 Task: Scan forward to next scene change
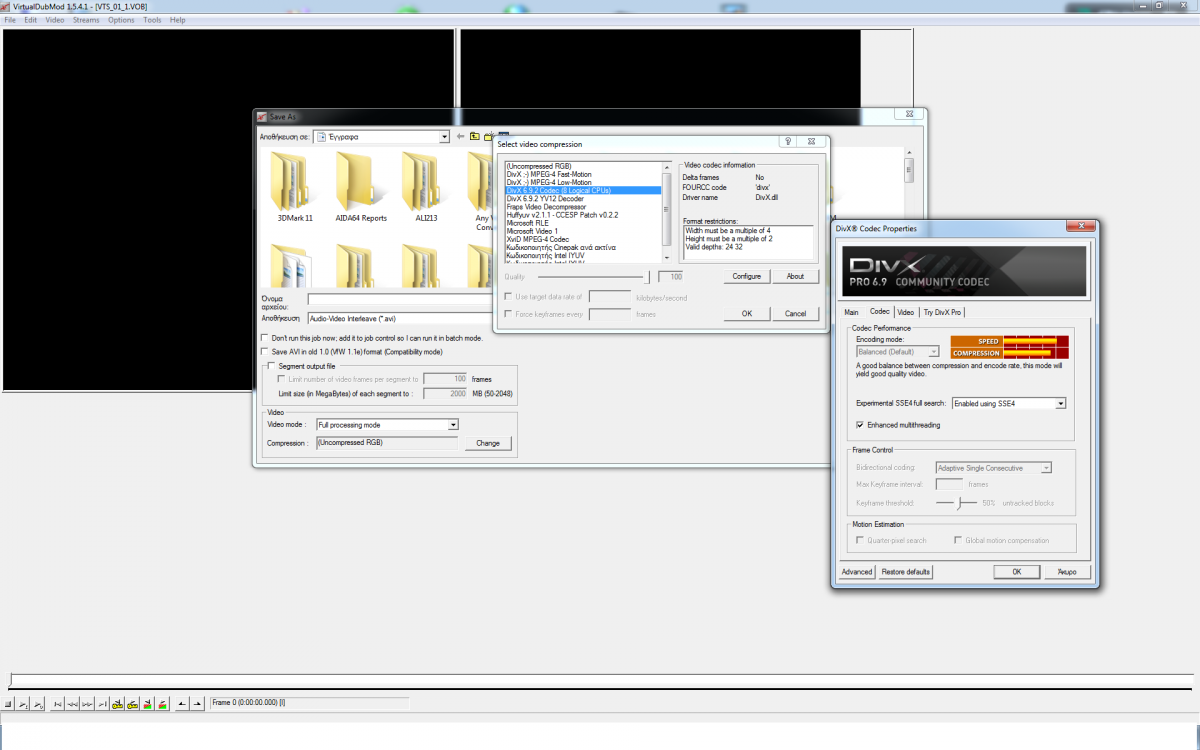tap(161, 704)
